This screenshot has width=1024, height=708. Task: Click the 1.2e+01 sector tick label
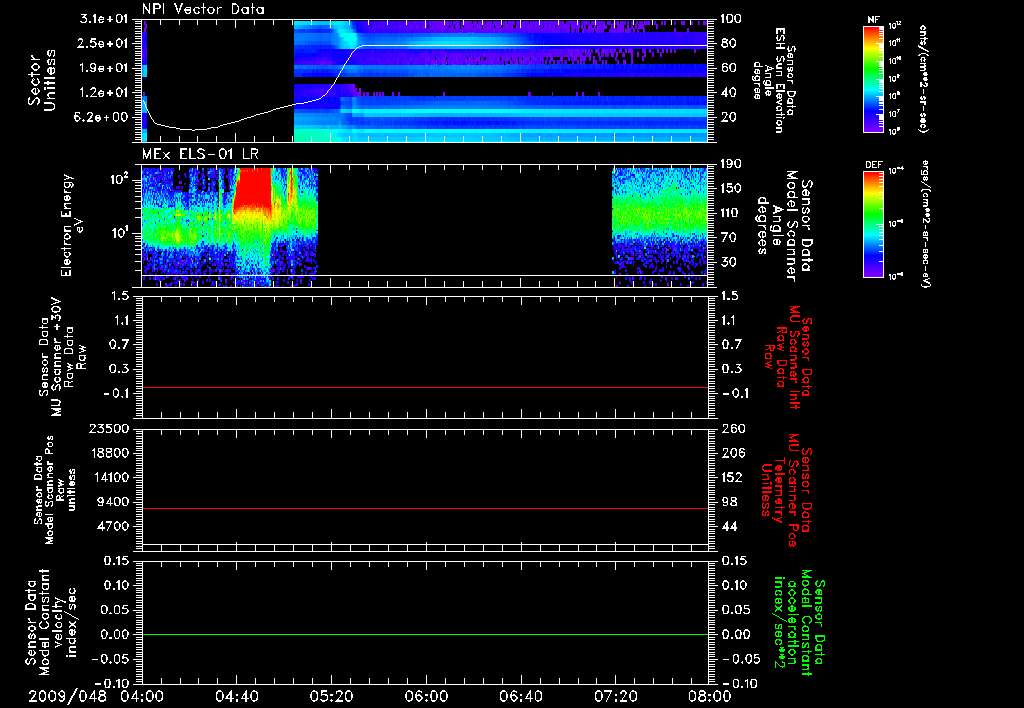pos(104,93)
